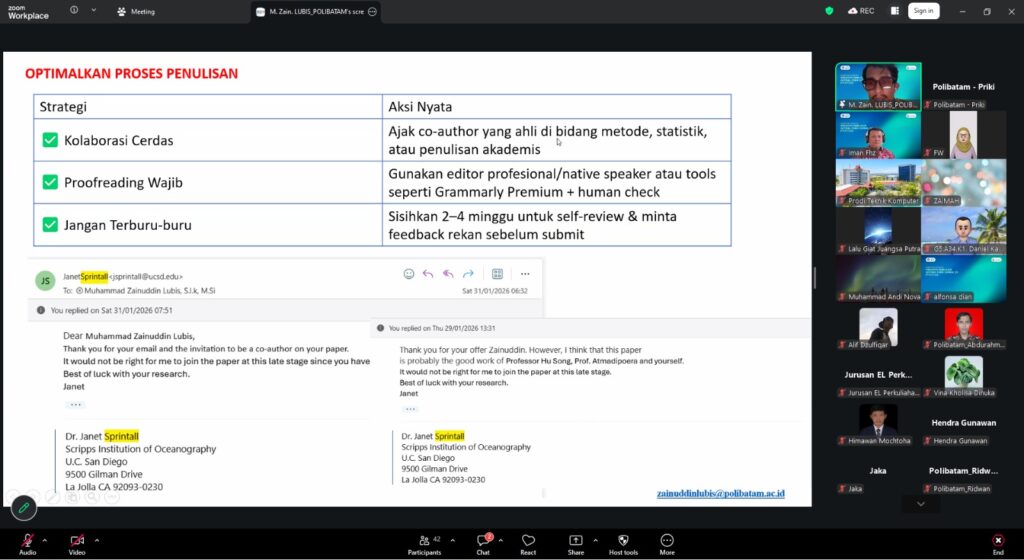Open Host tools shield icon
Image resolution: width=1024 pixels, height=560 pixels.
click(x=623, y=541)
